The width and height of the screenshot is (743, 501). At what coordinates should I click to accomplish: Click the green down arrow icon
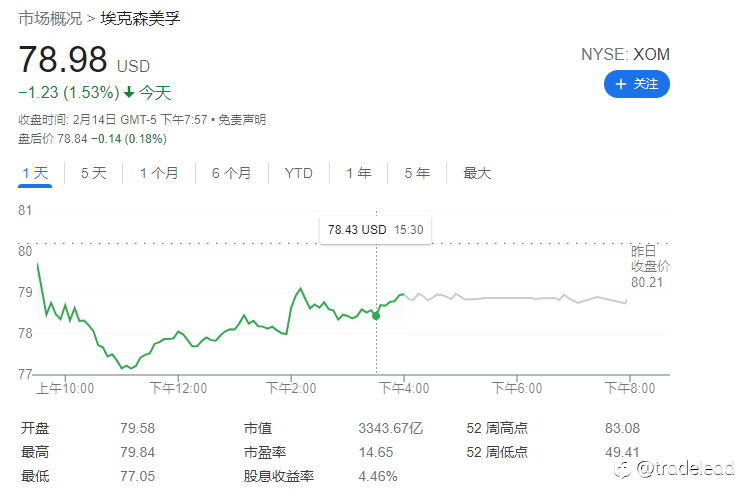[129, 92]
